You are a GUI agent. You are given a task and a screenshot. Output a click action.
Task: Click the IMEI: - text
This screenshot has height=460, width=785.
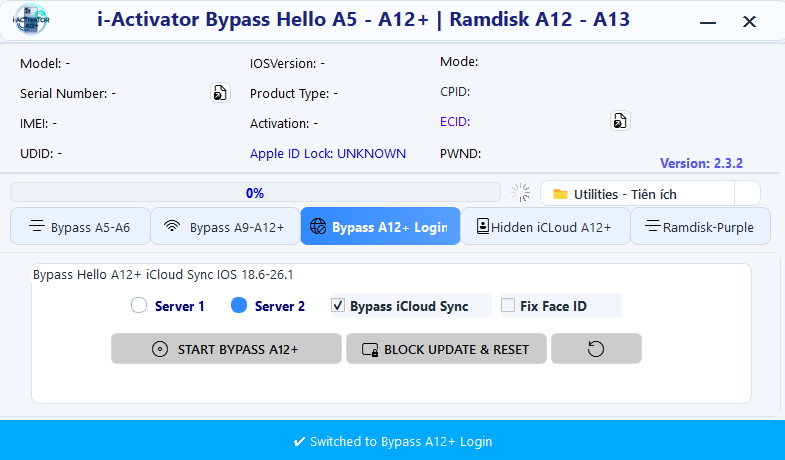(39, 123)
